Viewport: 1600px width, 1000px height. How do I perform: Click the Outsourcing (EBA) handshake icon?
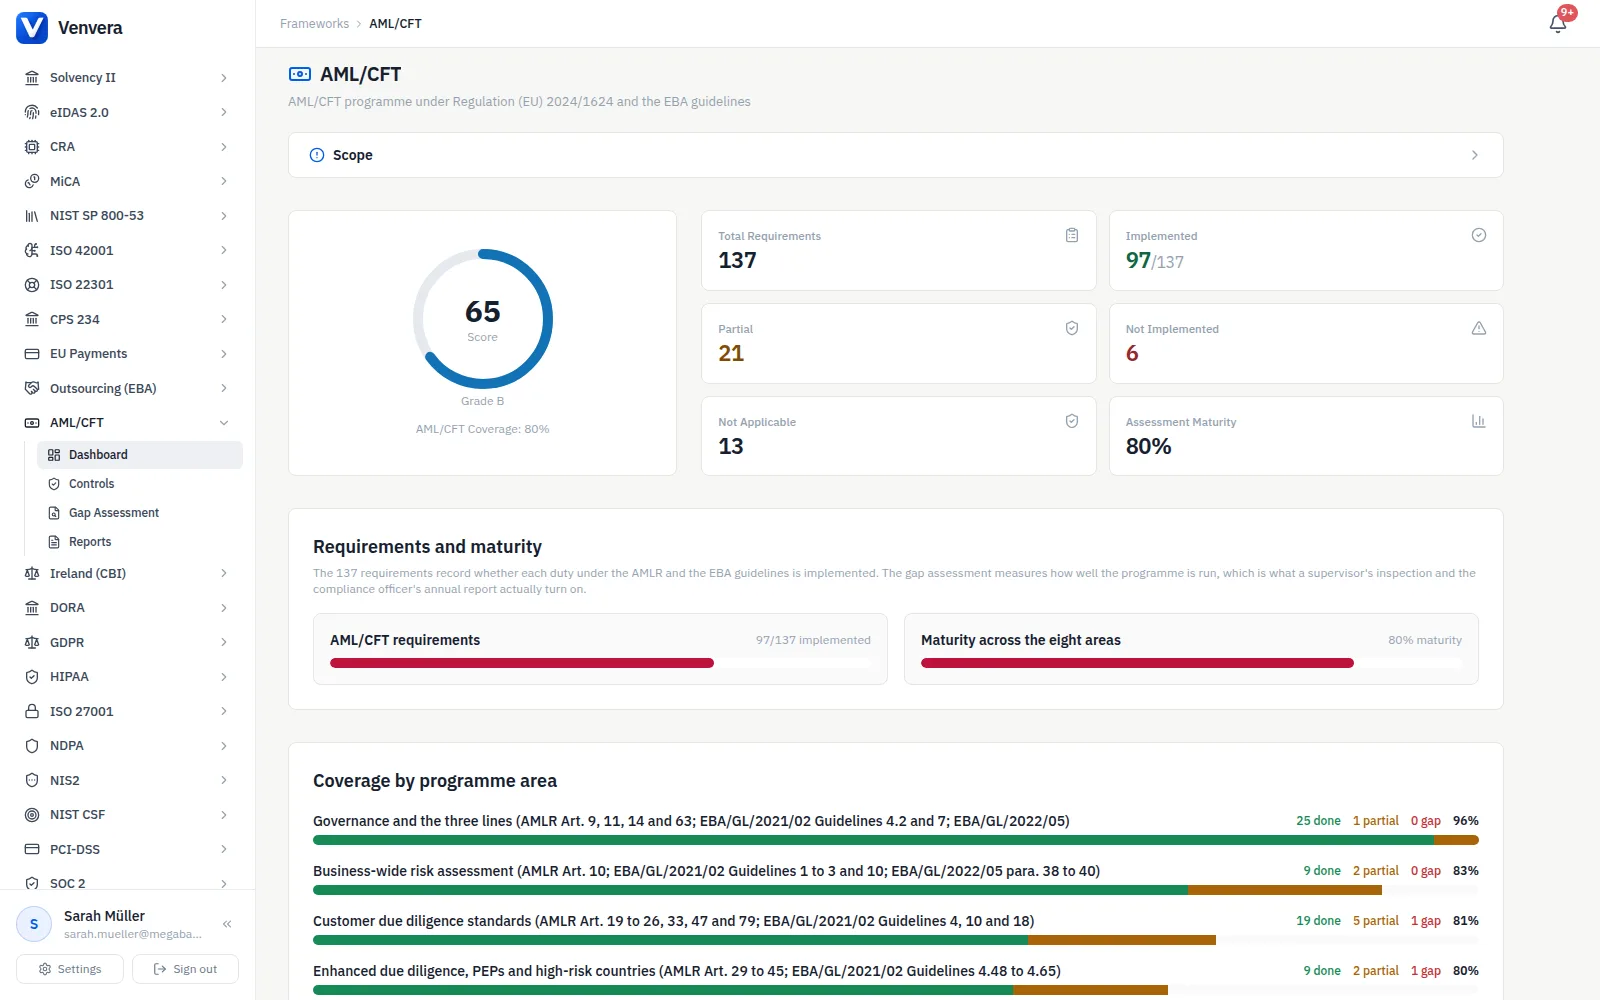[32, 388]
